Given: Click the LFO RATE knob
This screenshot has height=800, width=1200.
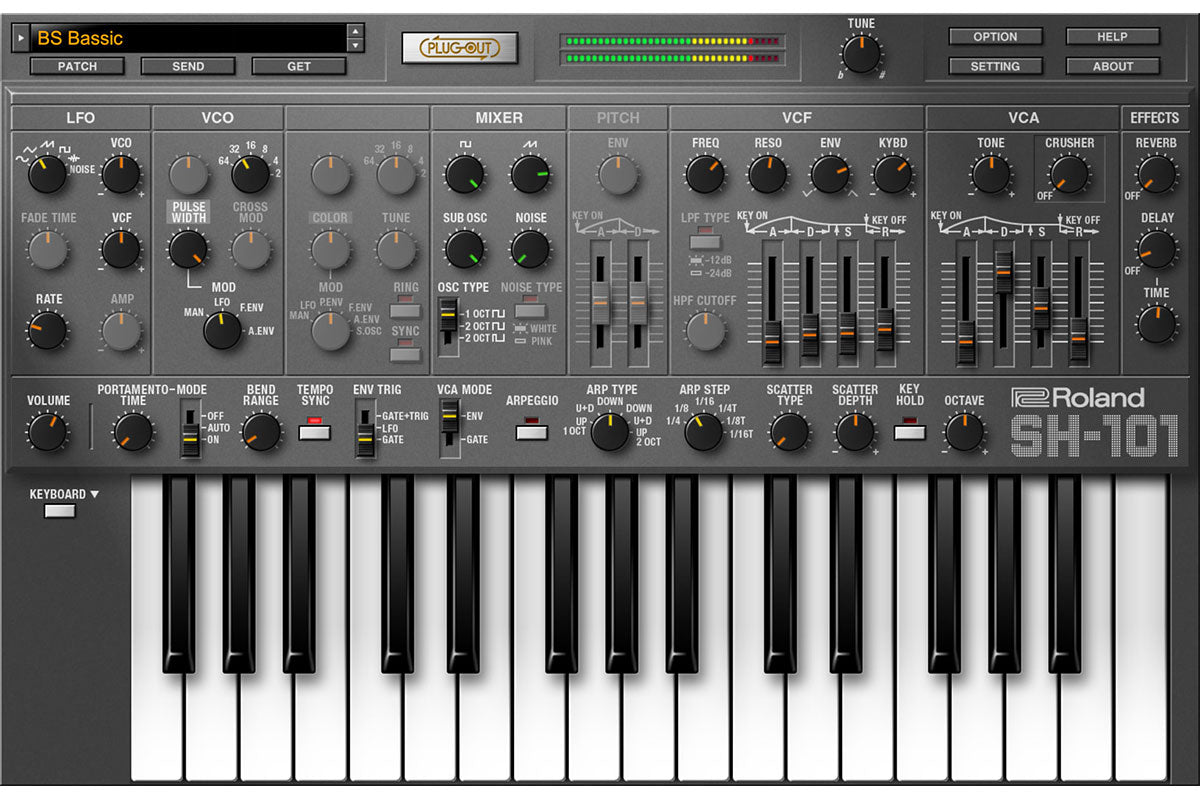Looking at the screenshot, I should coord(47,330).
